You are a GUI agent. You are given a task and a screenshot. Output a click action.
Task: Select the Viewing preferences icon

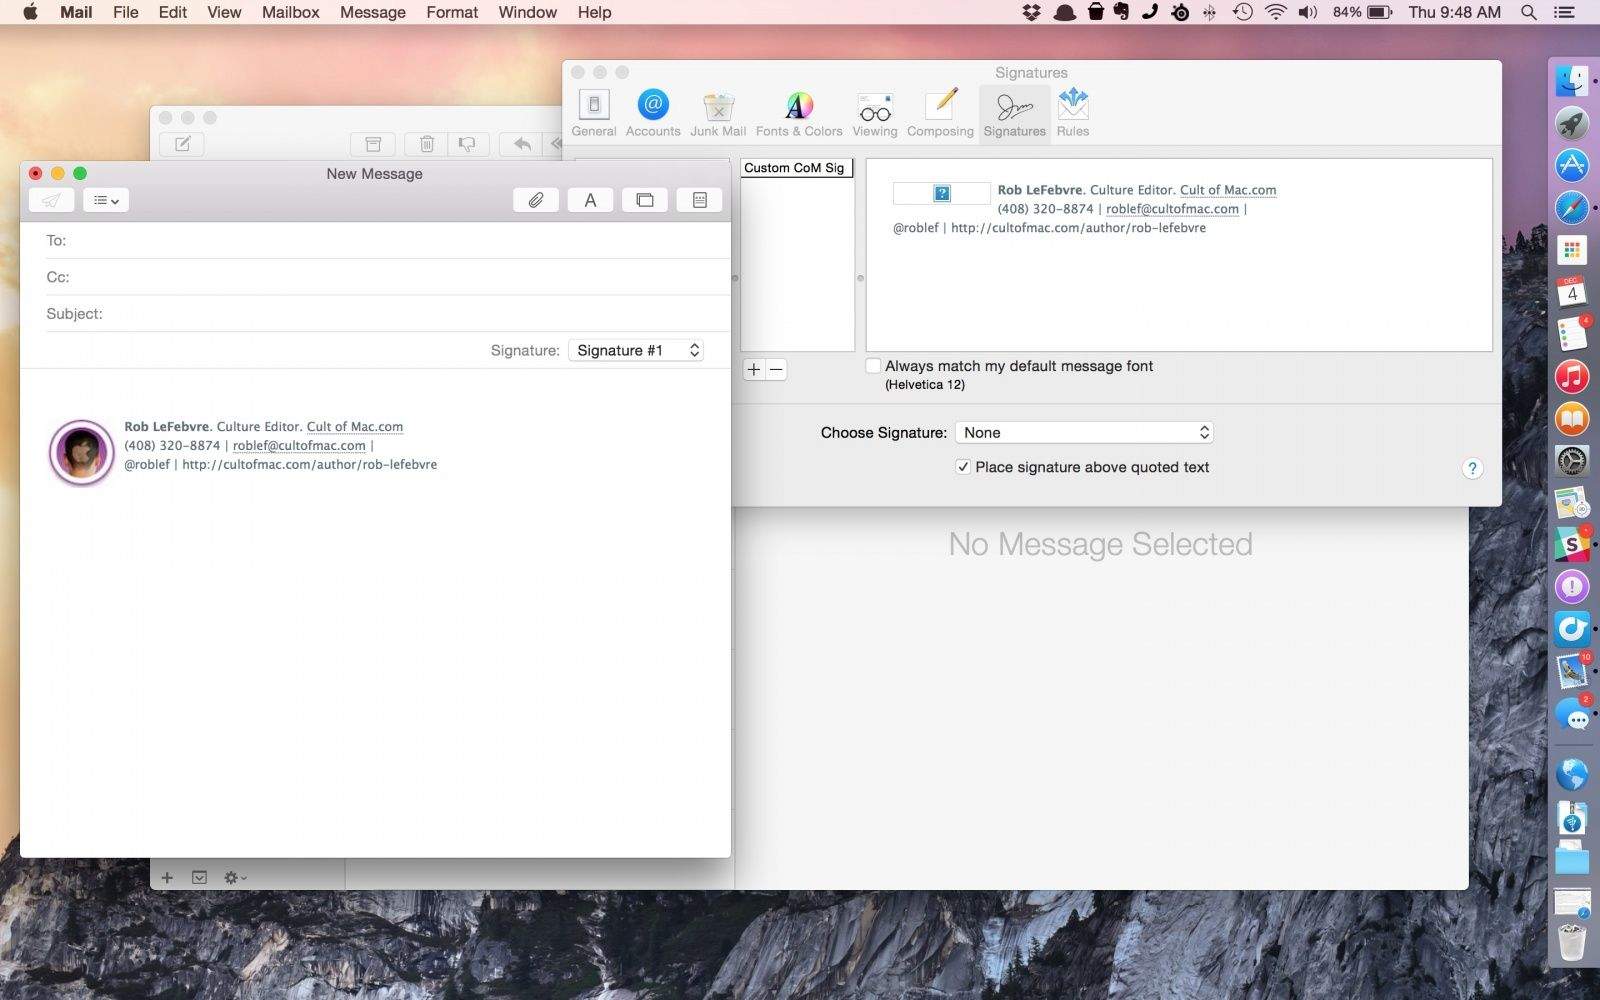point(874,110)
